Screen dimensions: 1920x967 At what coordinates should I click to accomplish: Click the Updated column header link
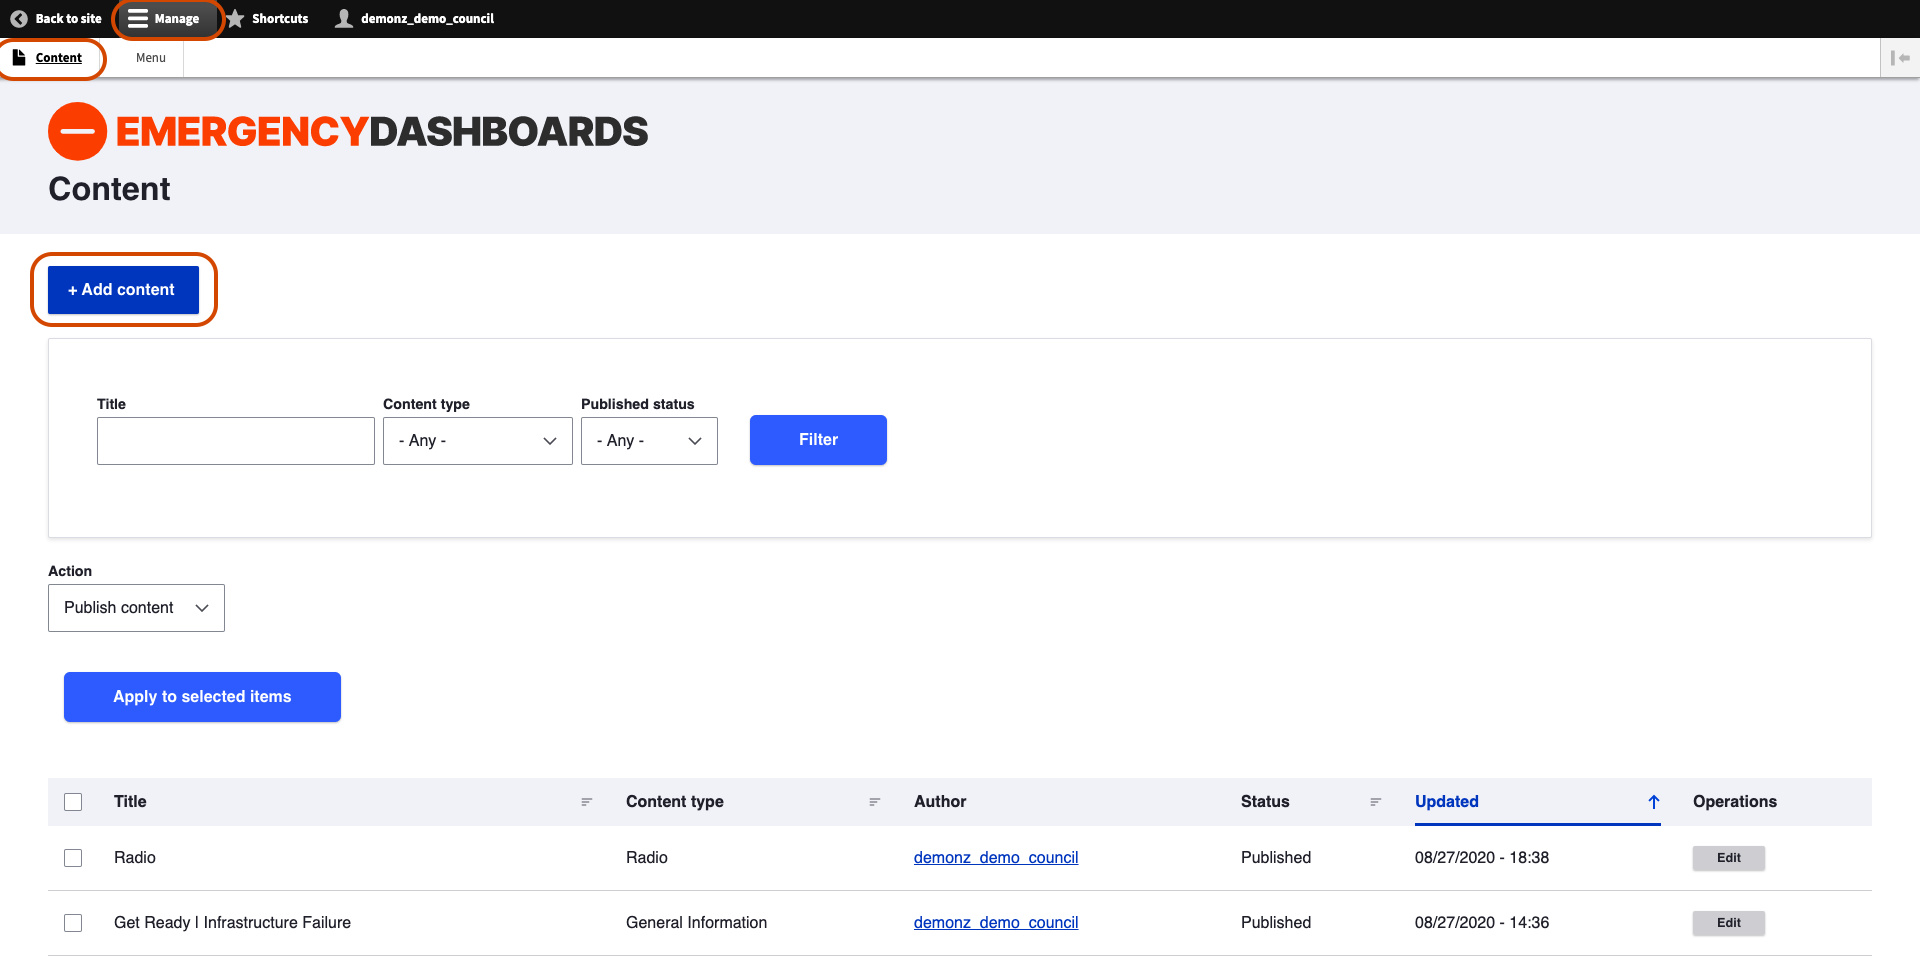pos(1447,802)
